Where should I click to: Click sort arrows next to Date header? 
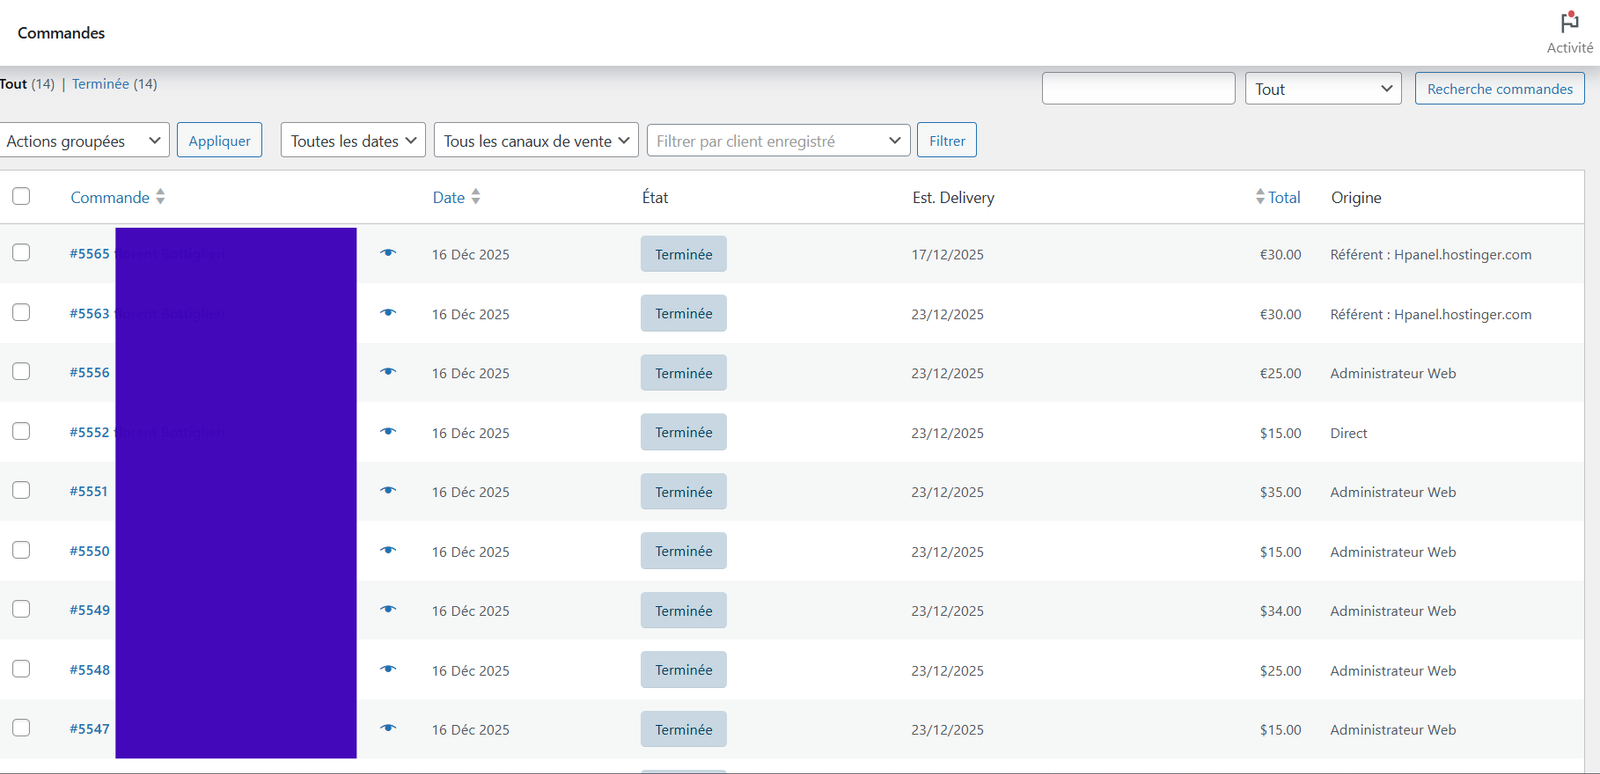click(x=476, y=197)
